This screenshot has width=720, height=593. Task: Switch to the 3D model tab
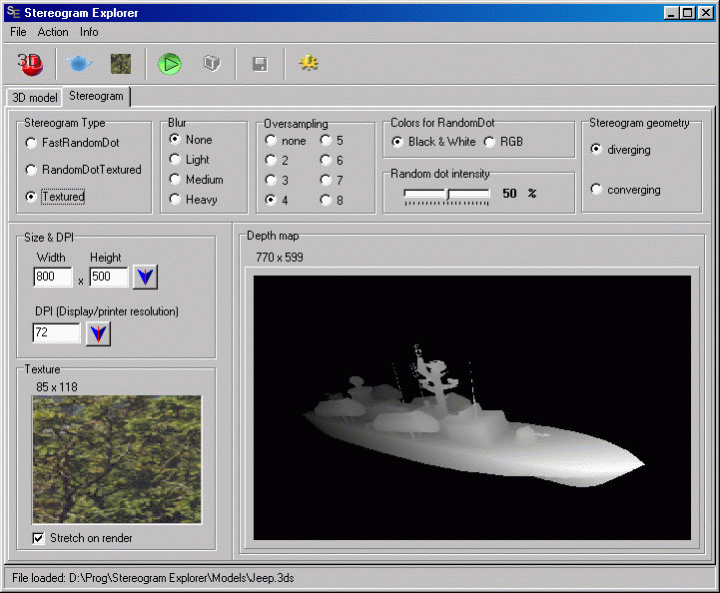tap(34, 97)
